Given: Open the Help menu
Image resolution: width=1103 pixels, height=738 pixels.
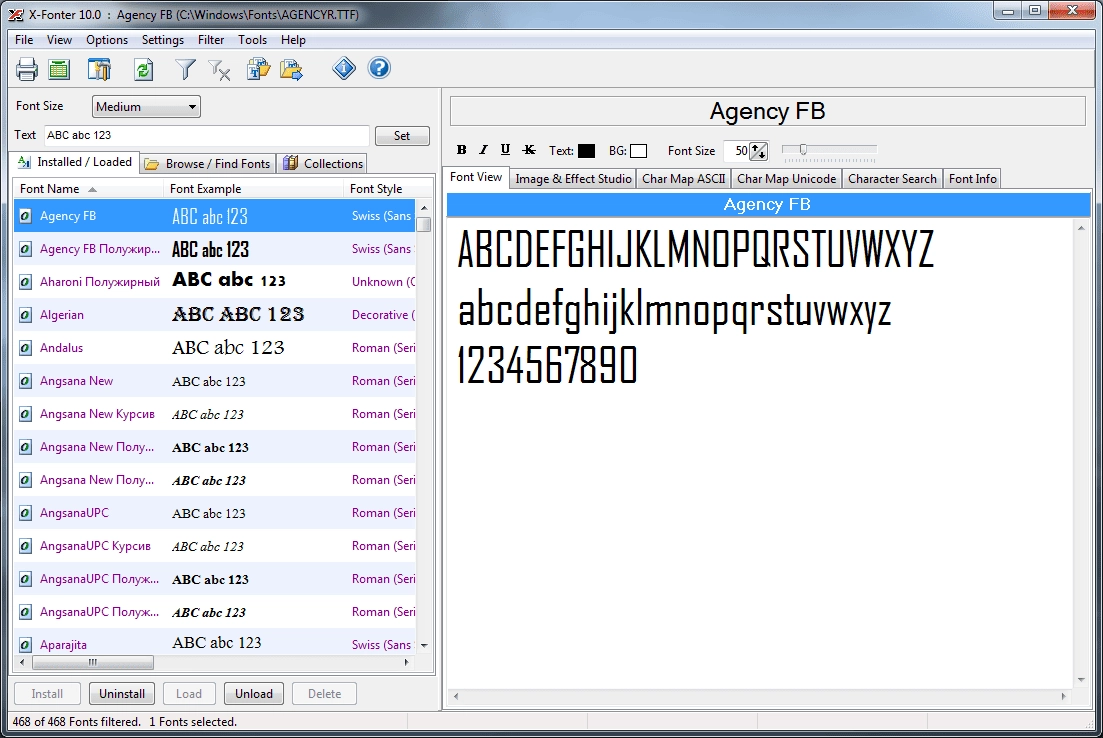Looking at the screenshot, I should [x=293, y=40].
